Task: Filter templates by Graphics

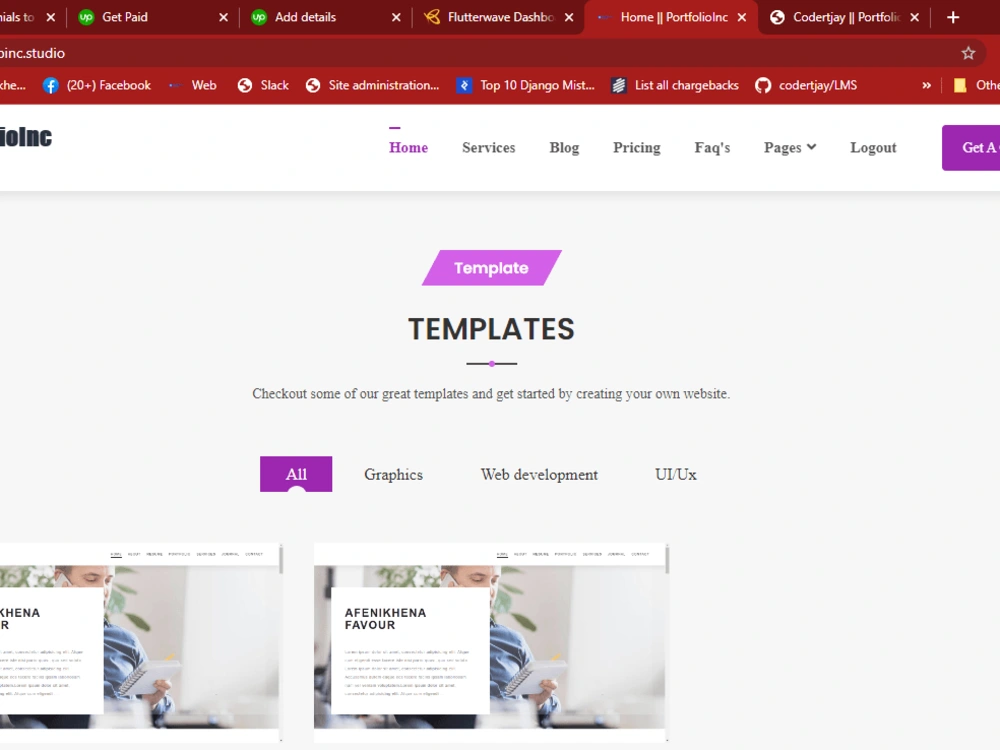Action: coord(393,474)
